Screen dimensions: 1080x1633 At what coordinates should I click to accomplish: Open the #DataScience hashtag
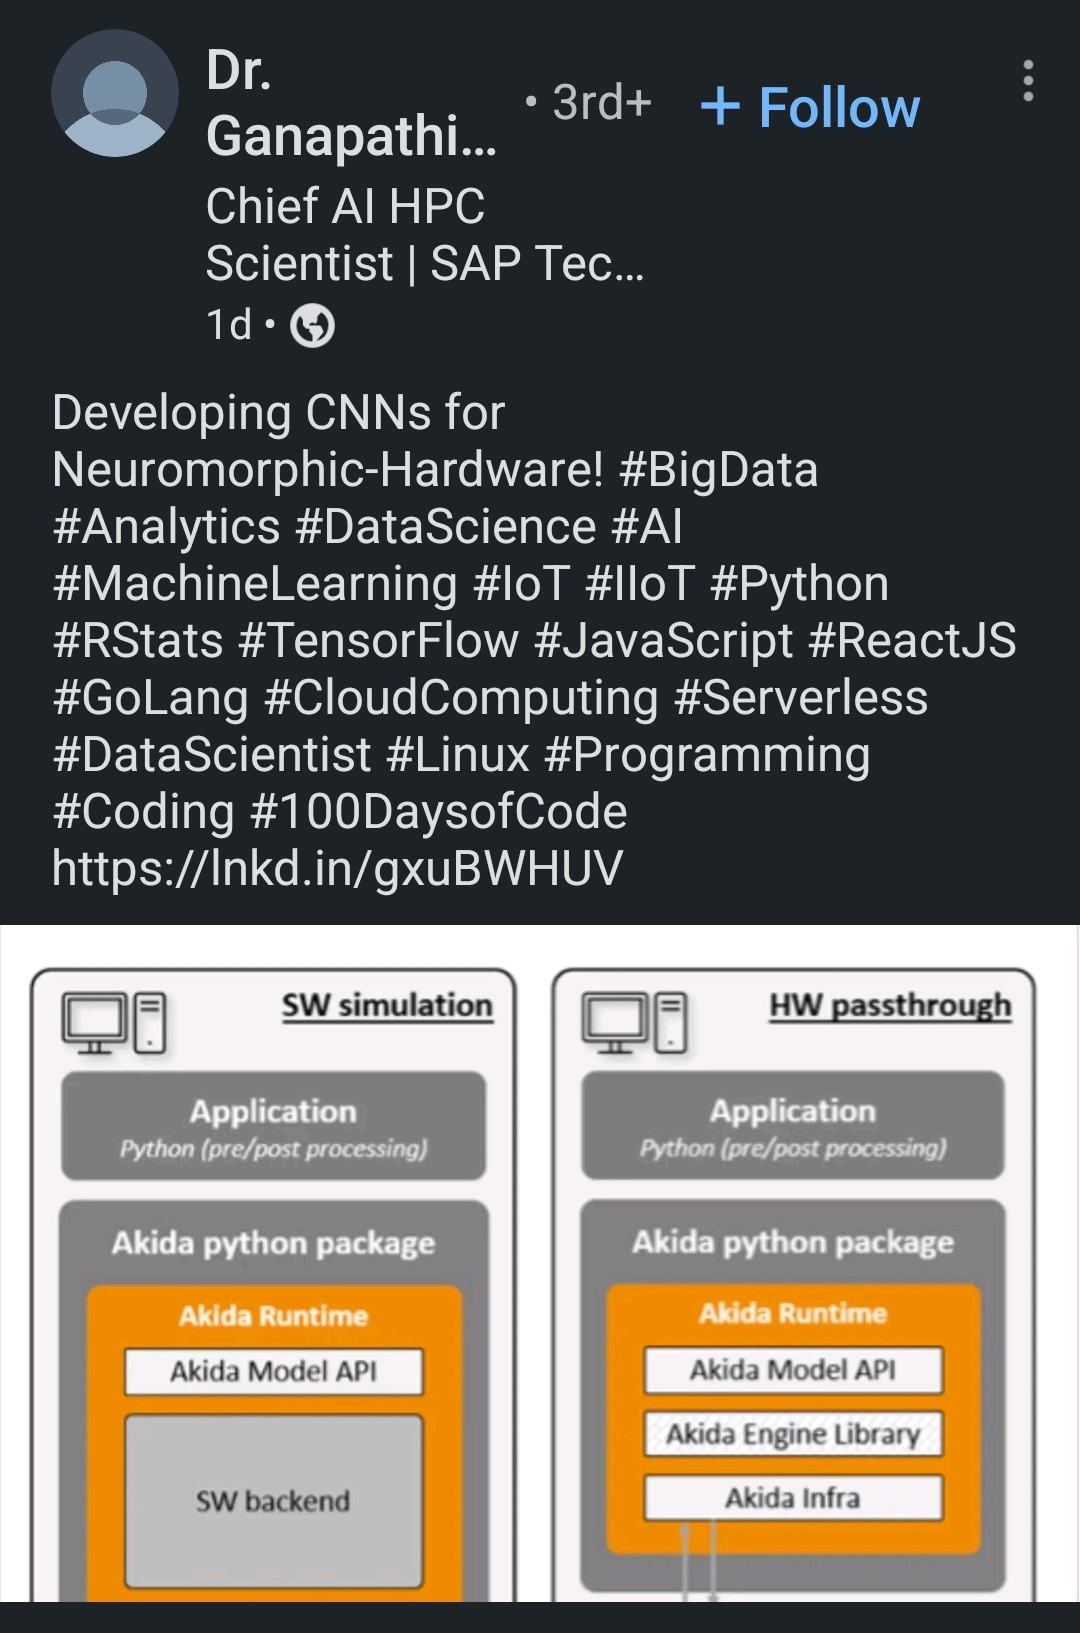point(446,526)
